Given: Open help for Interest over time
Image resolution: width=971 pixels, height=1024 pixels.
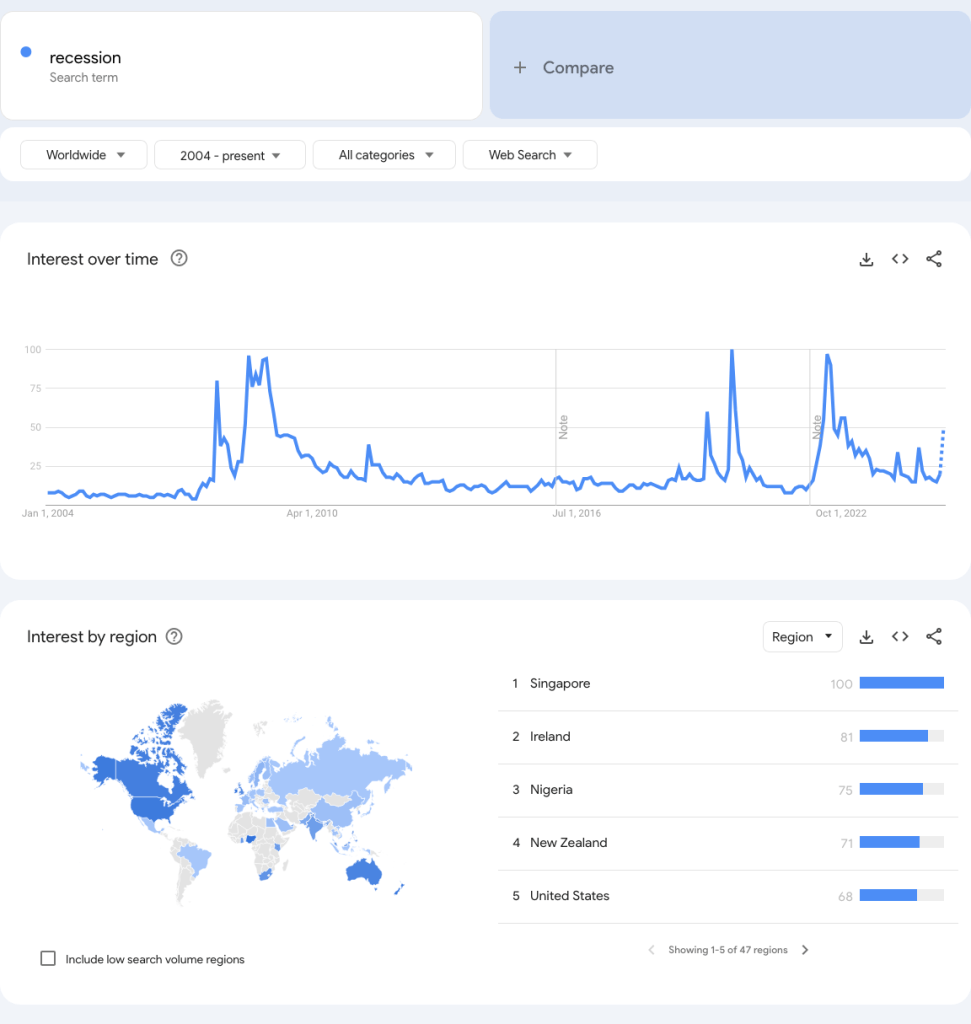Looking at the screenshot, I should pyautogui.click(x=179, y=258).
